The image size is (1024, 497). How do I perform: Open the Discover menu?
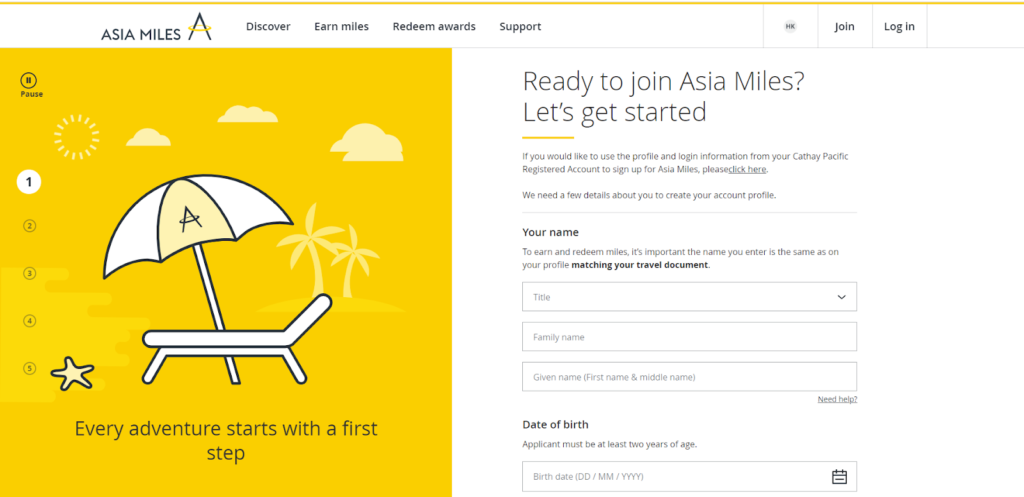coord(268,27)
